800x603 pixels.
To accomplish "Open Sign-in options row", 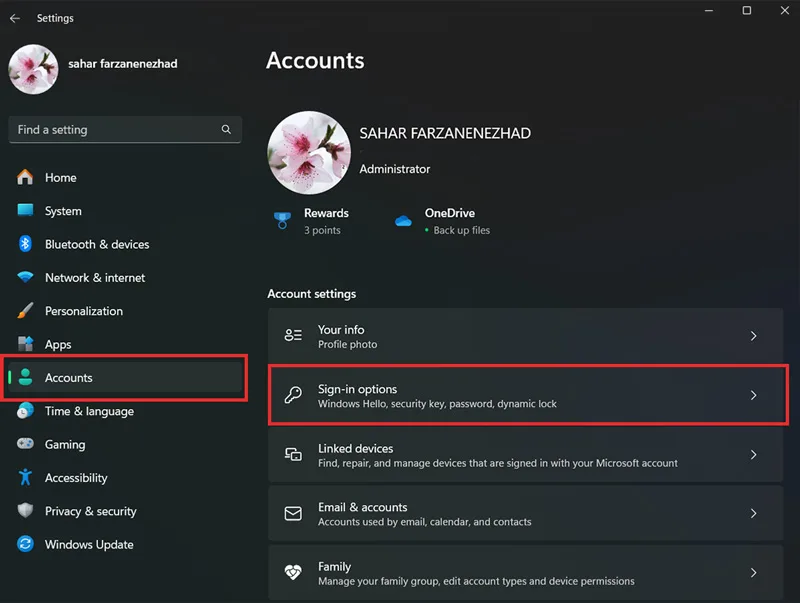I will (x=526, y=395).
